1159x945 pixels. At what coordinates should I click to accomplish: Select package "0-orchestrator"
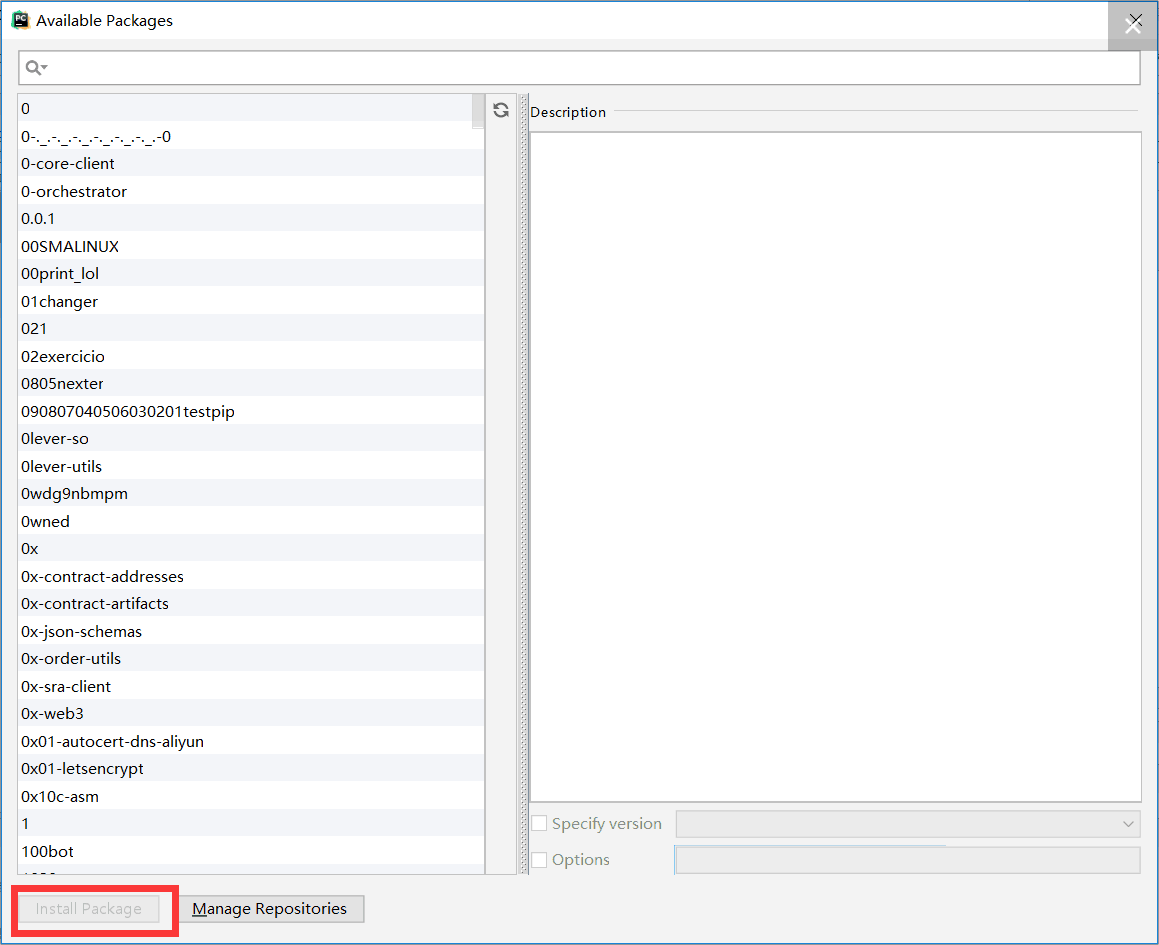click(x=251, y=192)
